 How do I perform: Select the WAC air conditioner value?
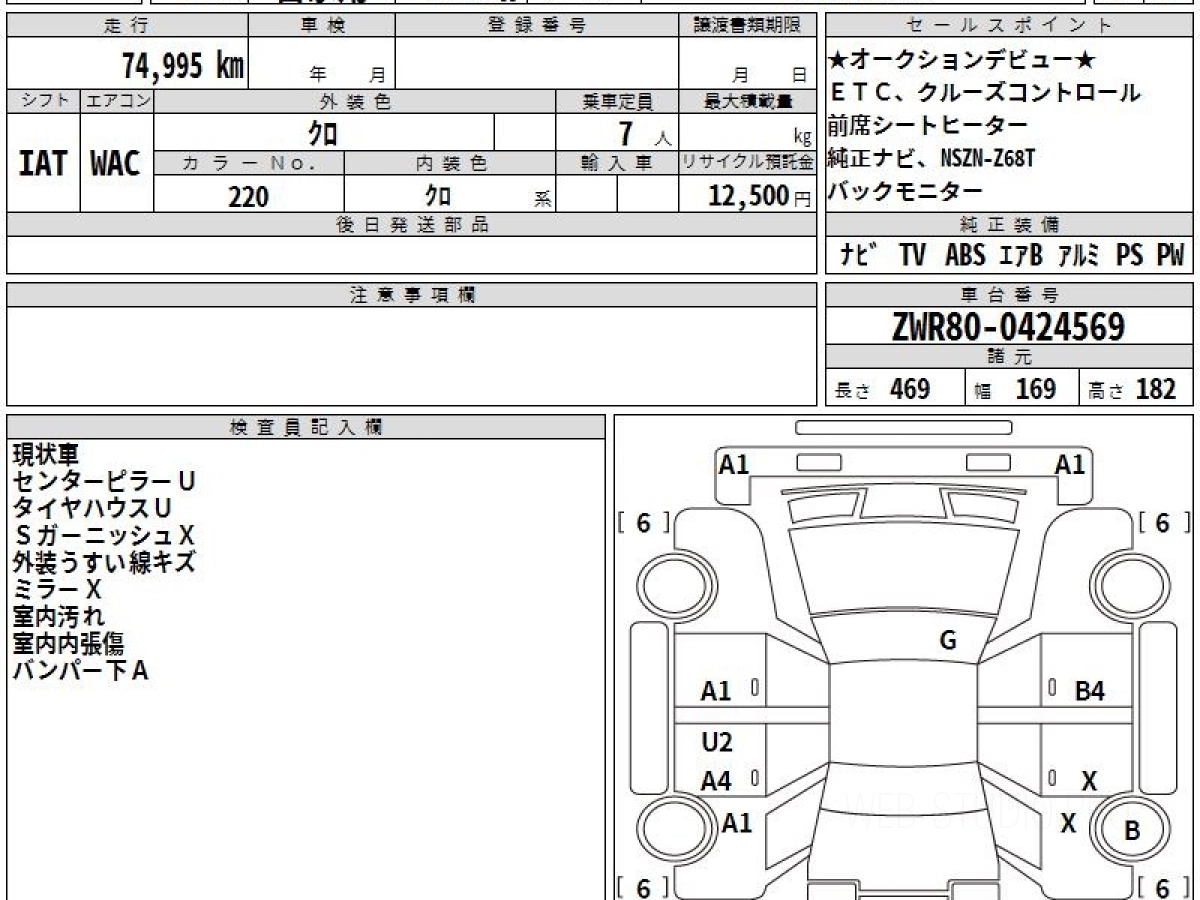tap(116, 164)
